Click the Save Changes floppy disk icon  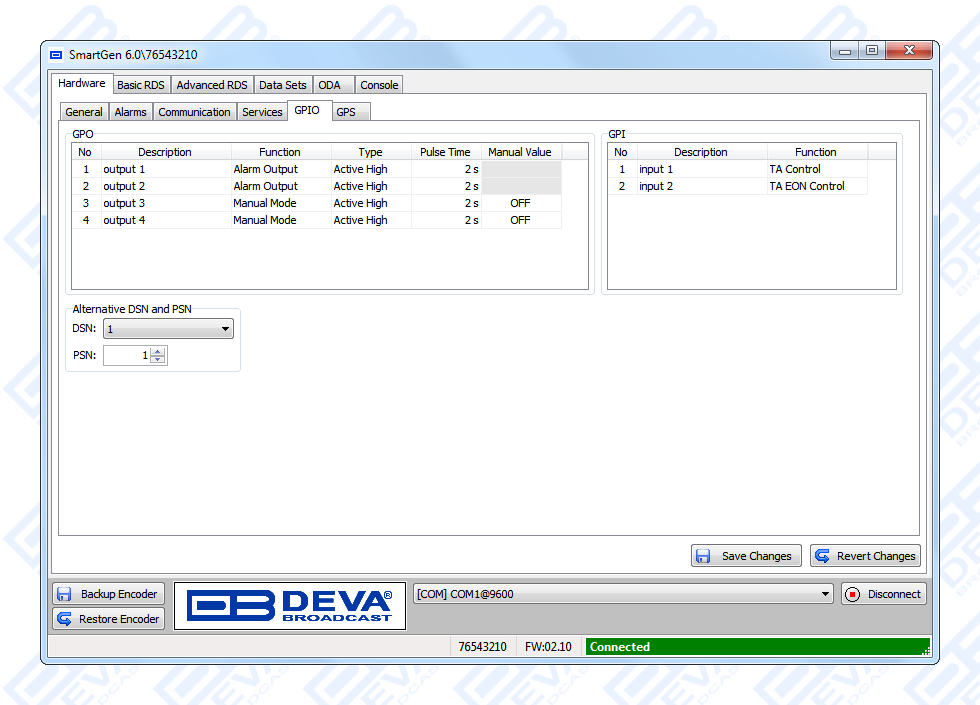[x=703, y=556]
